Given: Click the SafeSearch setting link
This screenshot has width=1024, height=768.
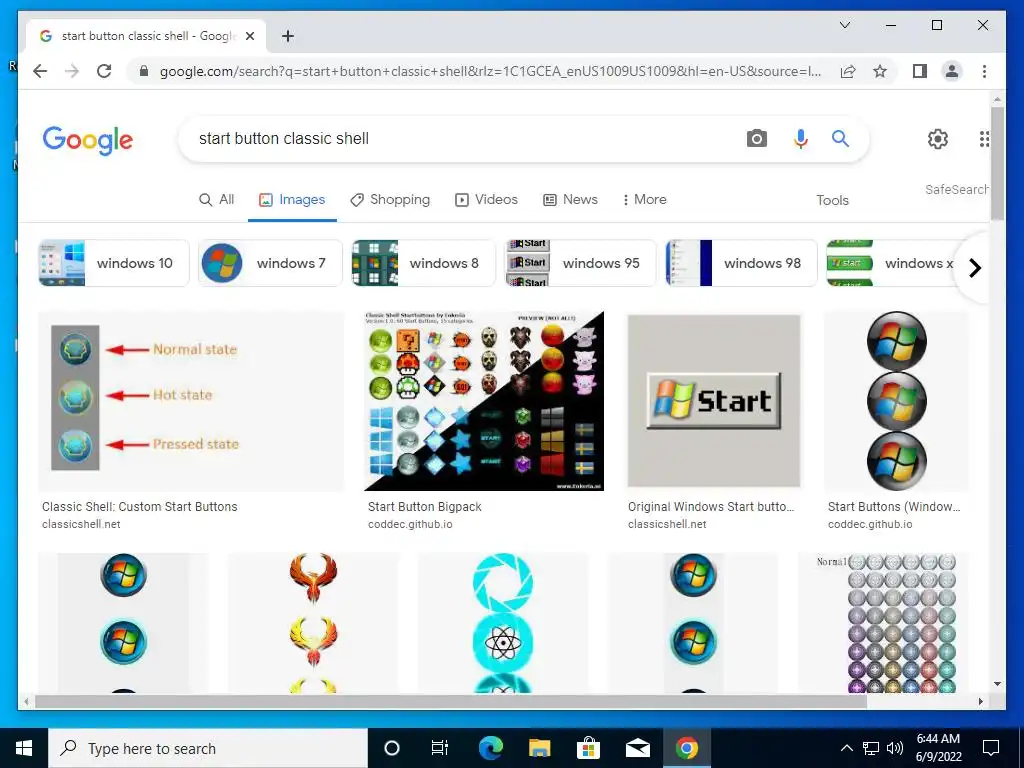Looking at the screenshot, I should click(957, 189).
